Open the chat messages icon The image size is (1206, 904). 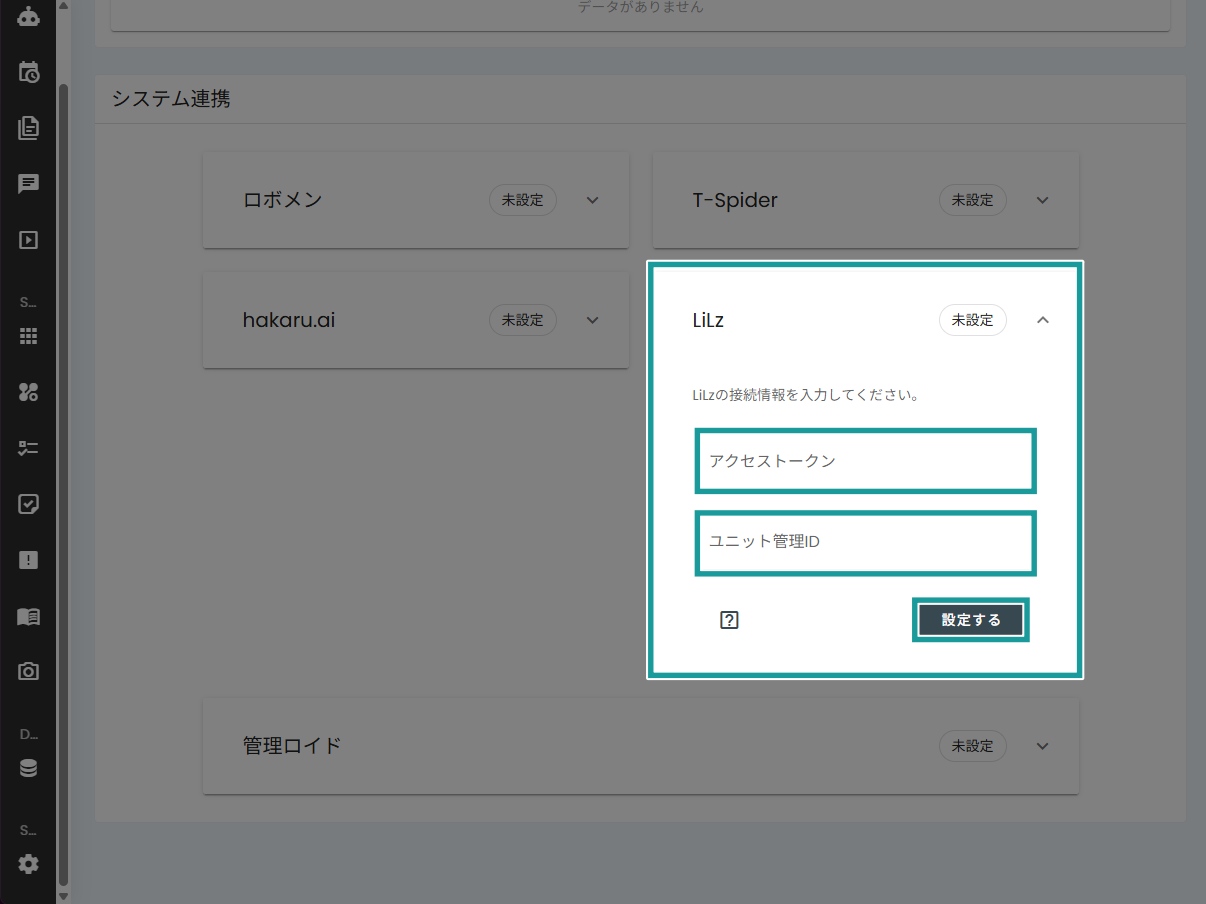(27, 183)
